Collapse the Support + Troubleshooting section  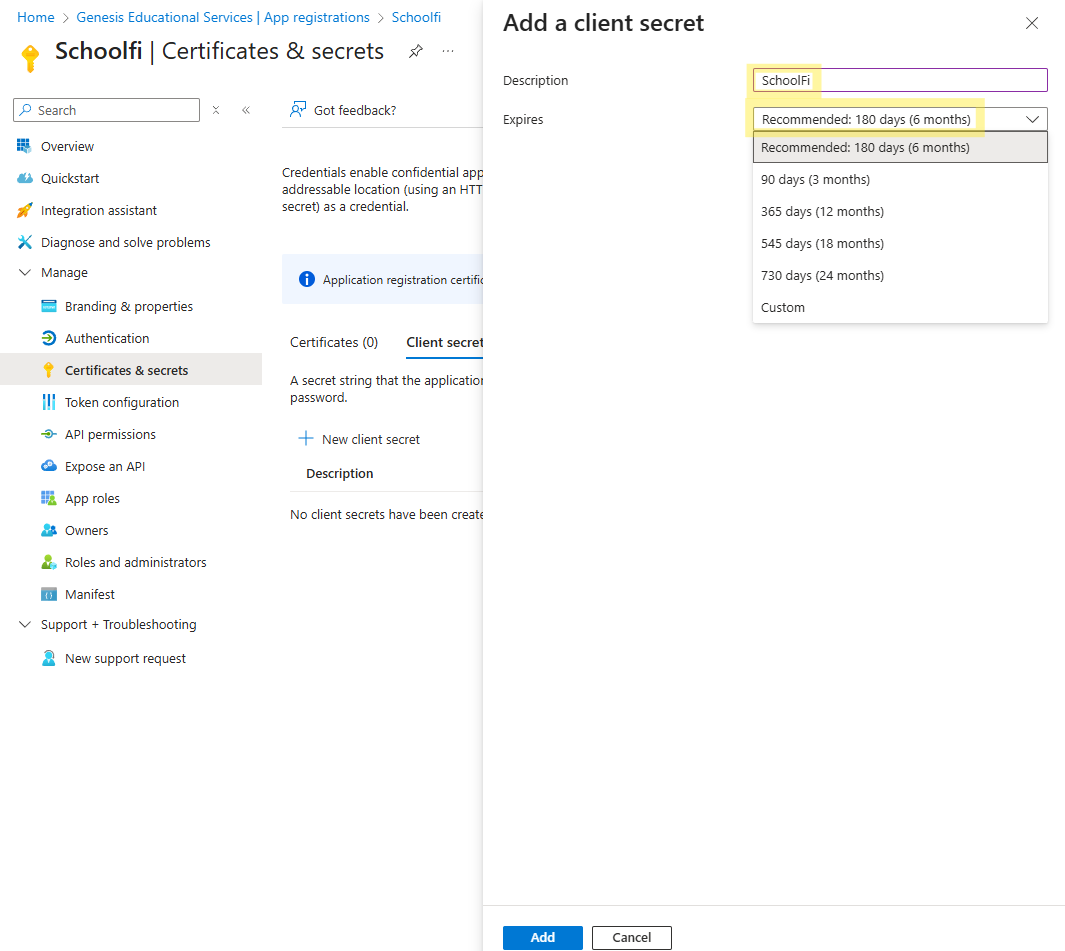tap(24, 624)
